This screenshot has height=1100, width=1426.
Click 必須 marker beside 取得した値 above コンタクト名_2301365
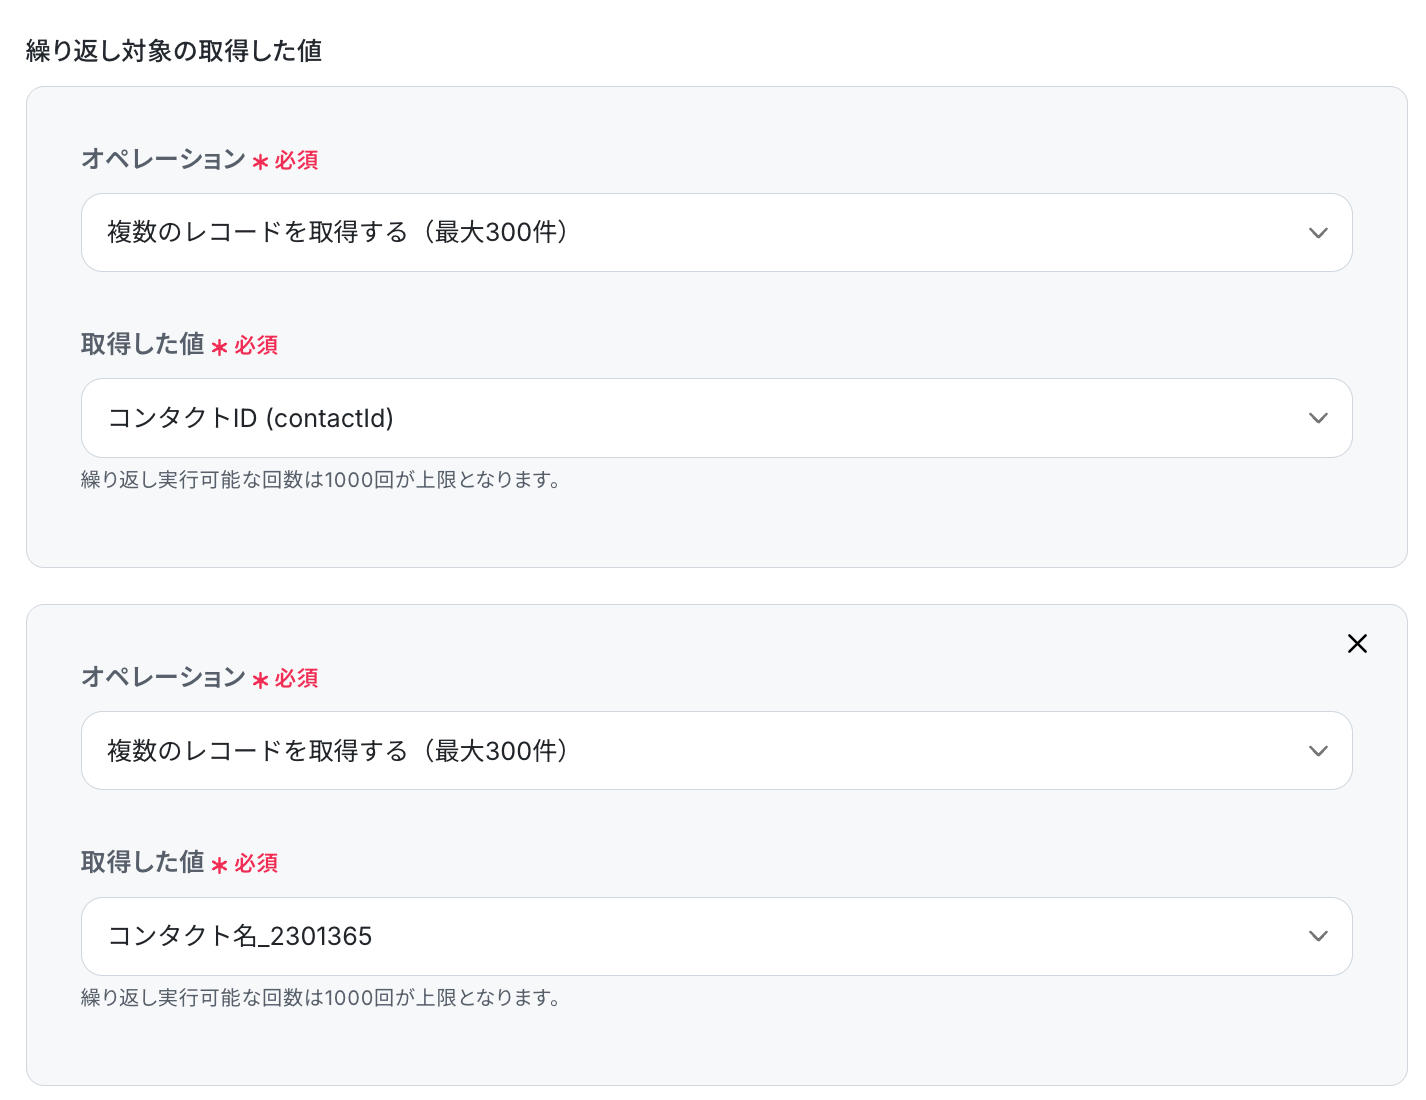[256, 864]
